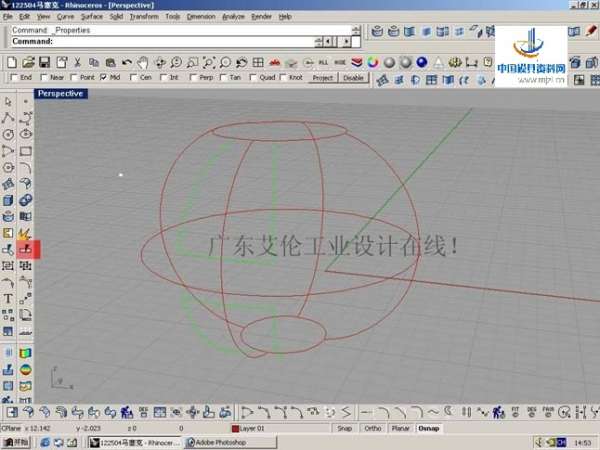Click the red car icon in the toolbar
Image resolution: width=600 pixels, height=450 pixels.
(275, 62)
